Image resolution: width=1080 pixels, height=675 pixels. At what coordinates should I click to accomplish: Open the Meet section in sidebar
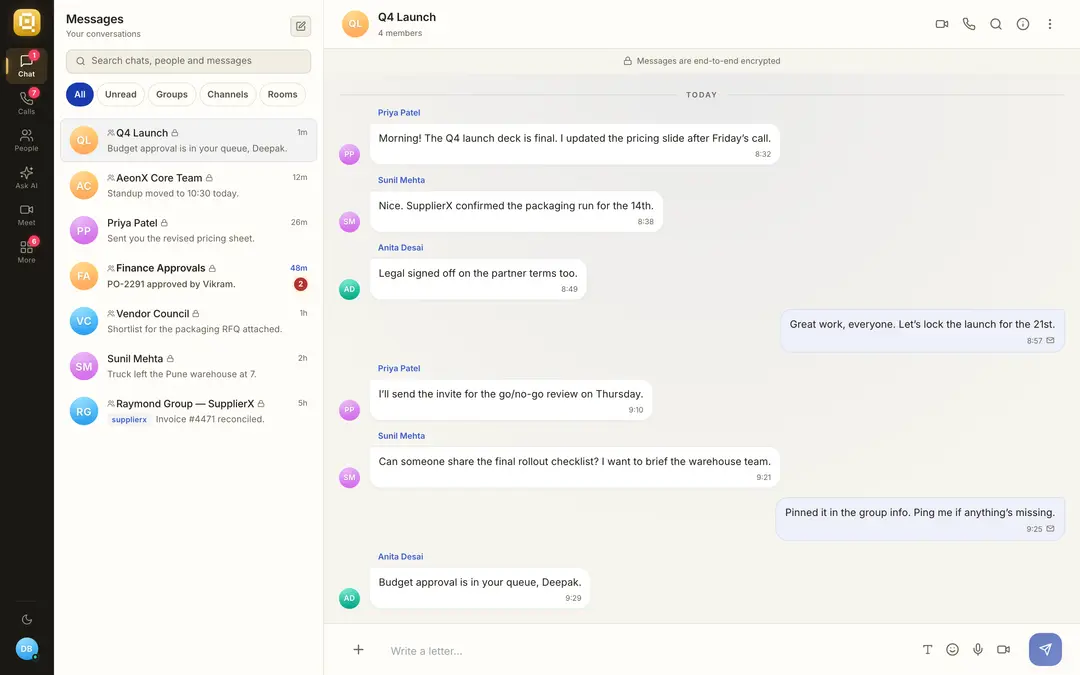[26, 215]
